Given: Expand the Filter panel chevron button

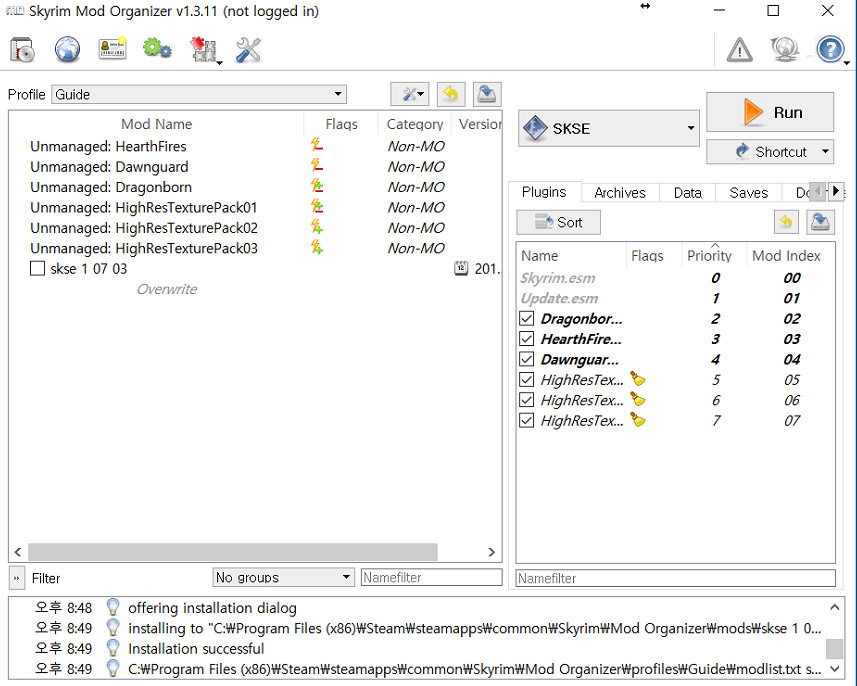Looking at the screenshot, I should (x=17, y=578).
